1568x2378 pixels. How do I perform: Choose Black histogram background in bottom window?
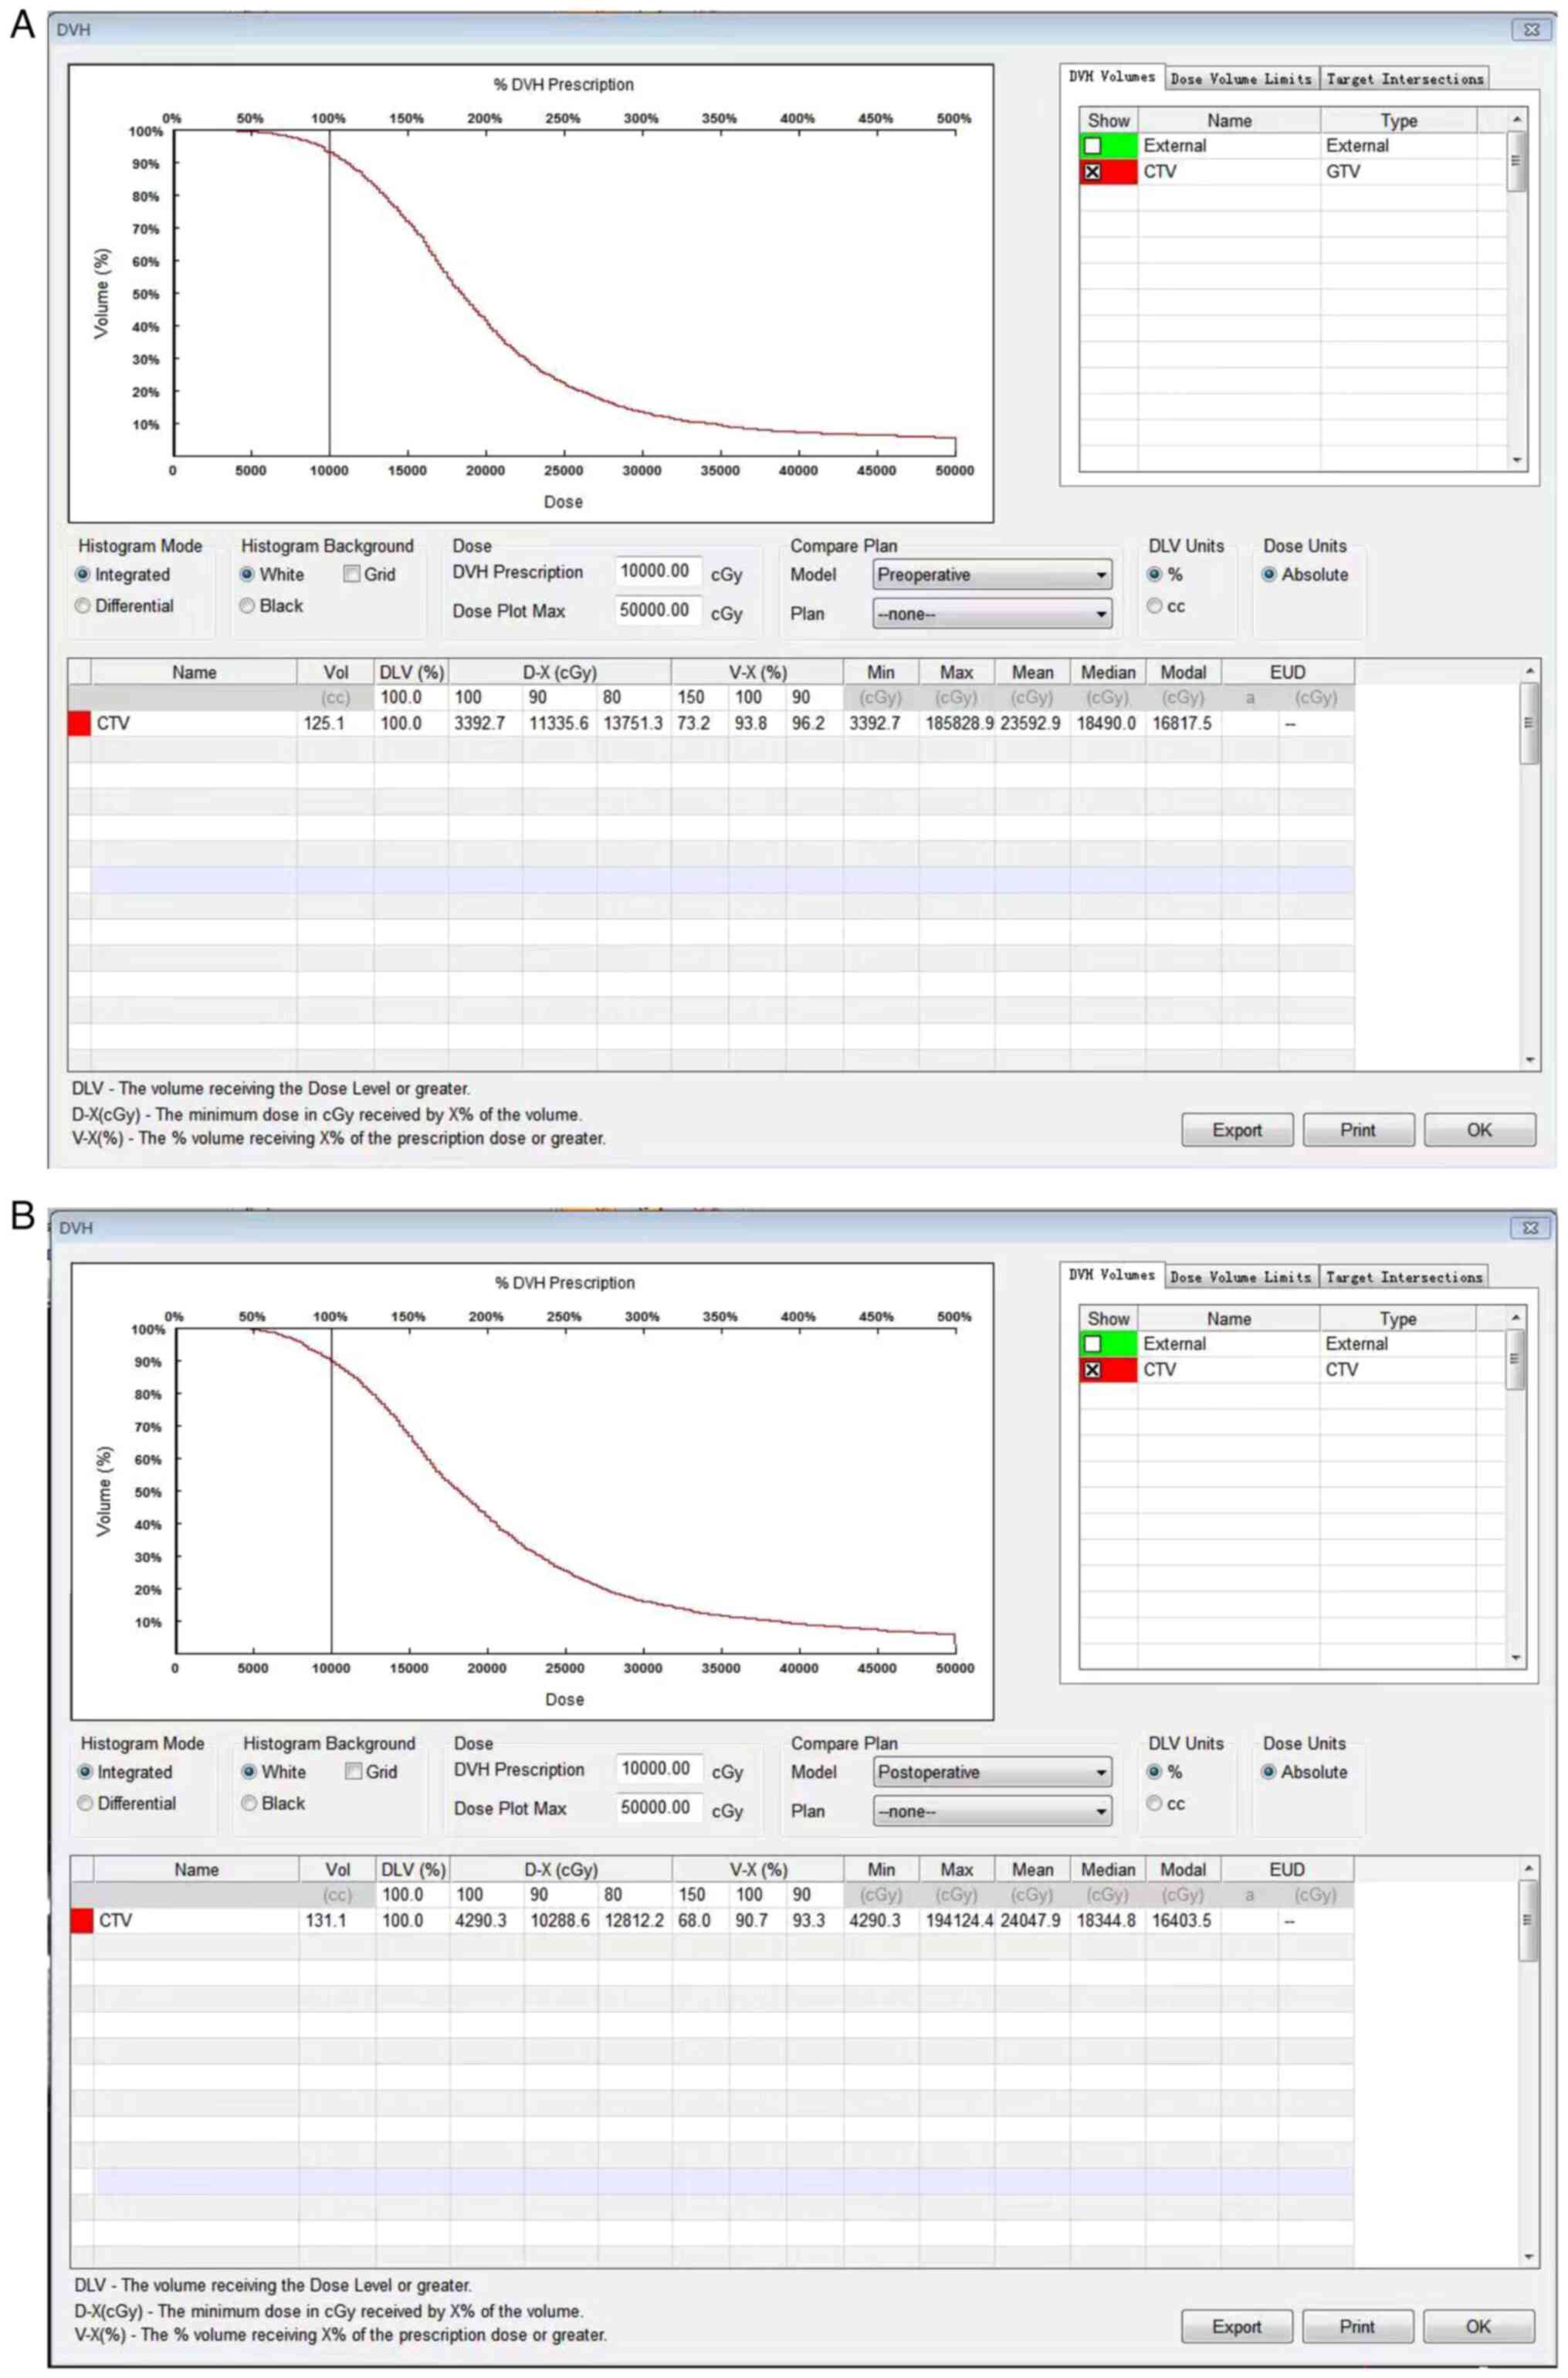pyautogui.click(x=249, y=1803)
